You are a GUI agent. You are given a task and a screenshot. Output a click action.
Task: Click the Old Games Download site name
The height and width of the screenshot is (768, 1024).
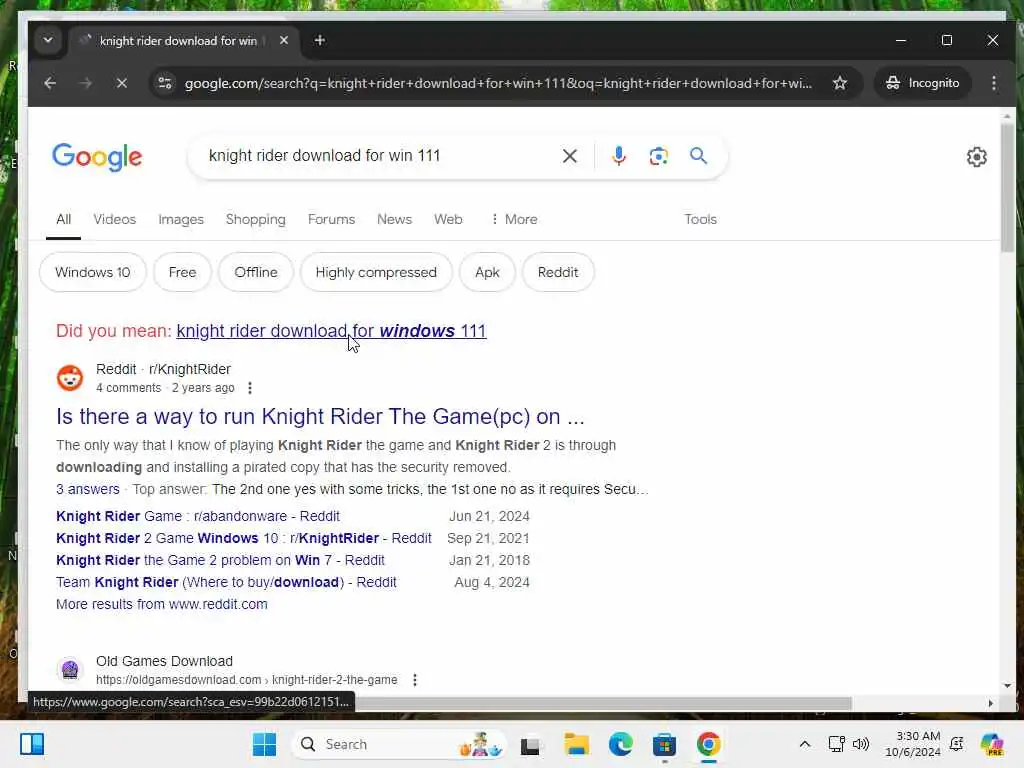(164, 661)
